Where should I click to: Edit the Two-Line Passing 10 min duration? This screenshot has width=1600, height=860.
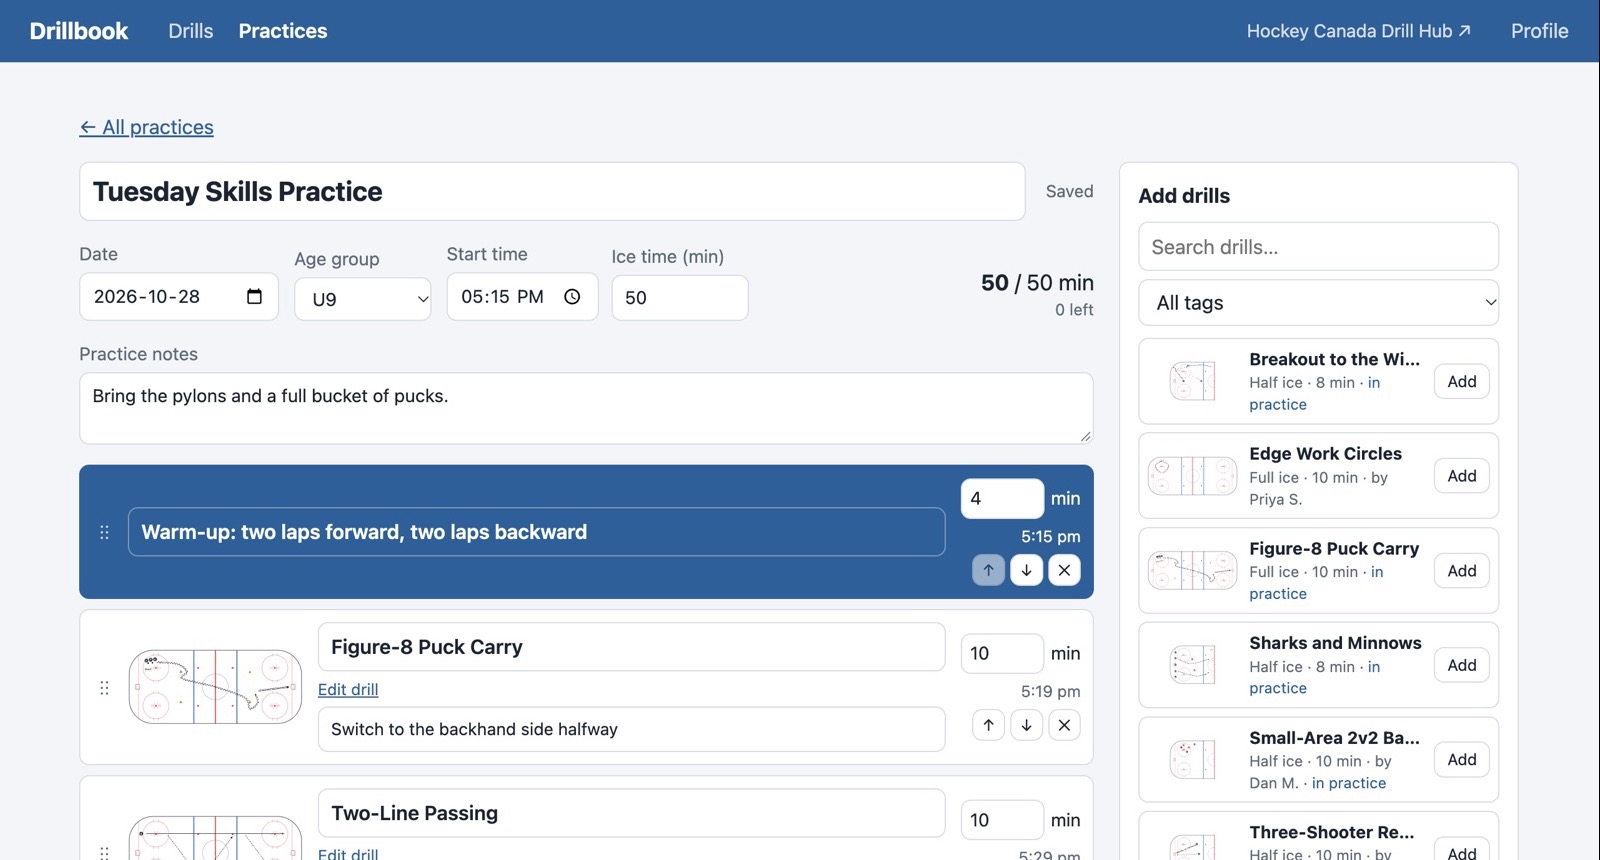pyautogui.click(x=1002, y=820)
